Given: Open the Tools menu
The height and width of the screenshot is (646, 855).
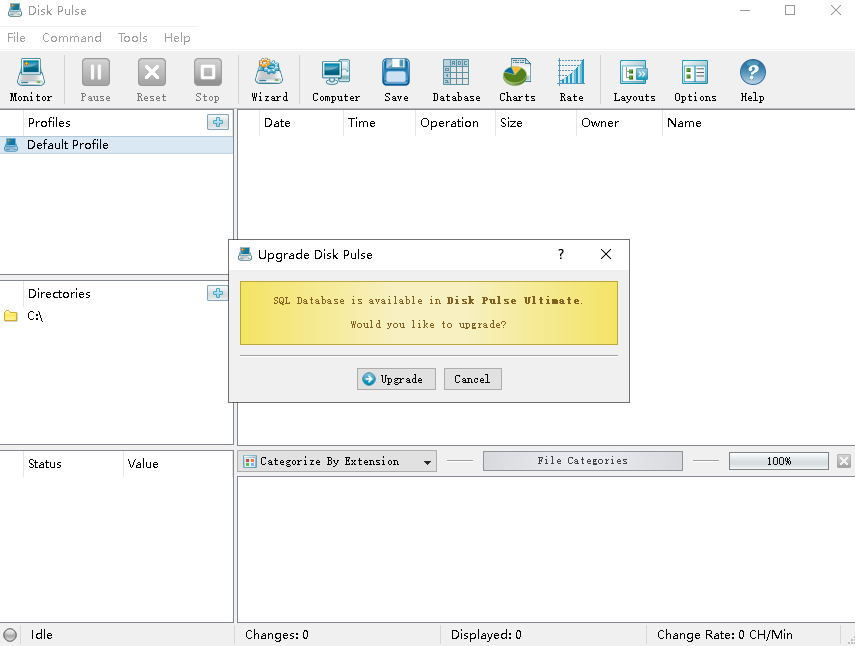Looking at the screenshot, I should (x=133, y=38).
